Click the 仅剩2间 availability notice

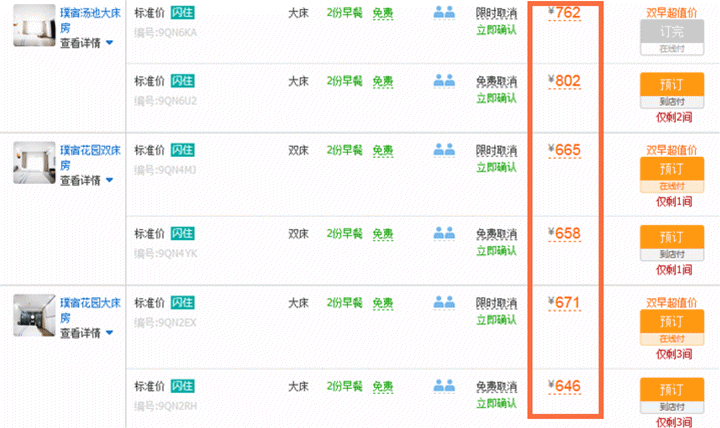(x=674, y=117)
